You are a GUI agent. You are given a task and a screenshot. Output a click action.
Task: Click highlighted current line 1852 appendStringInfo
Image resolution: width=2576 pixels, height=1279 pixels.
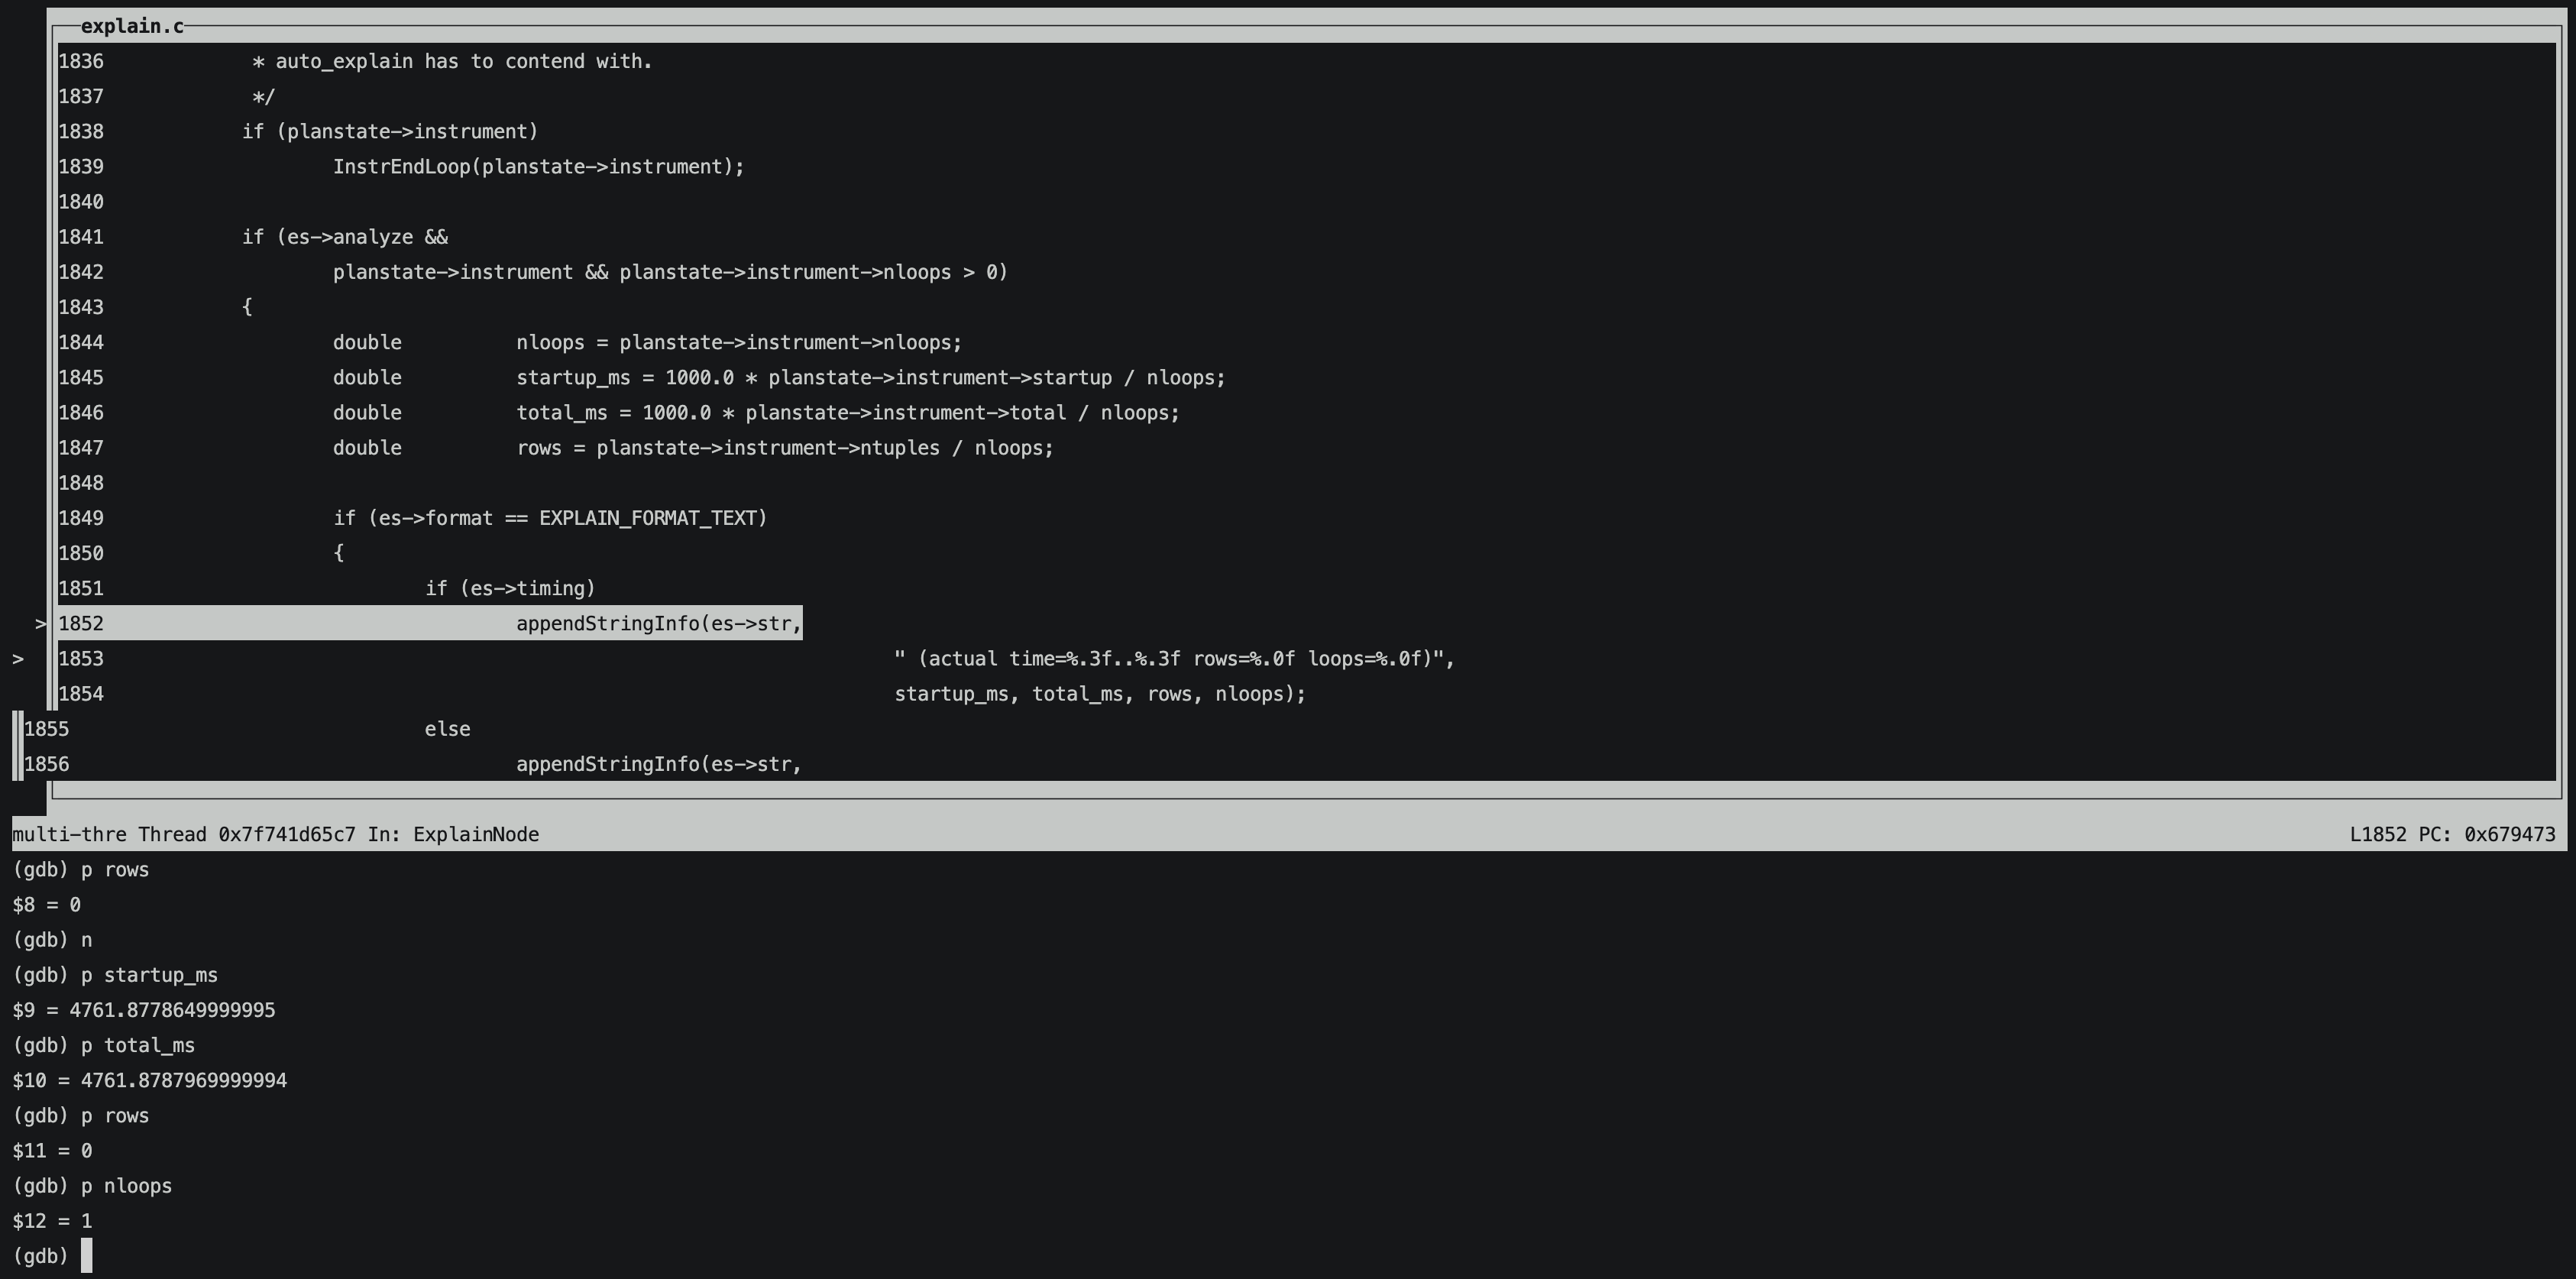click(430, 623)
